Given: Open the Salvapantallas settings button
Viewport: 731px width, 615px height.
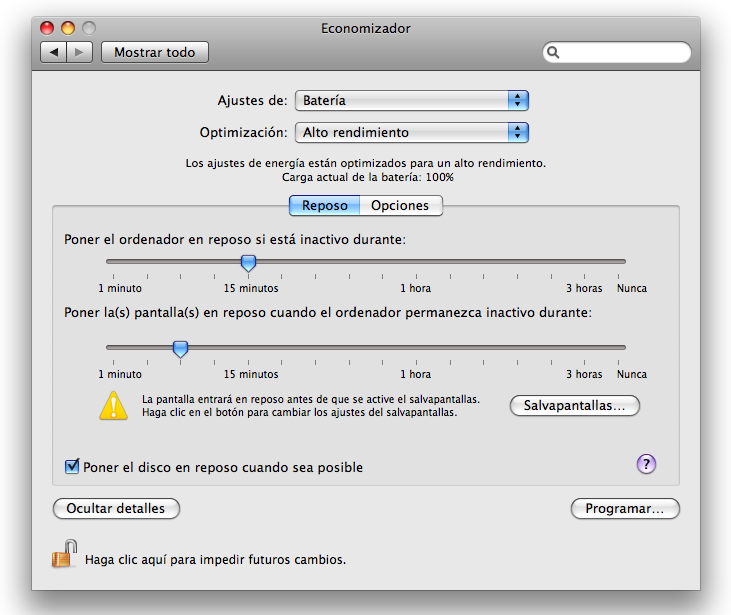Looking at the screenshot, I should (575, 406).
